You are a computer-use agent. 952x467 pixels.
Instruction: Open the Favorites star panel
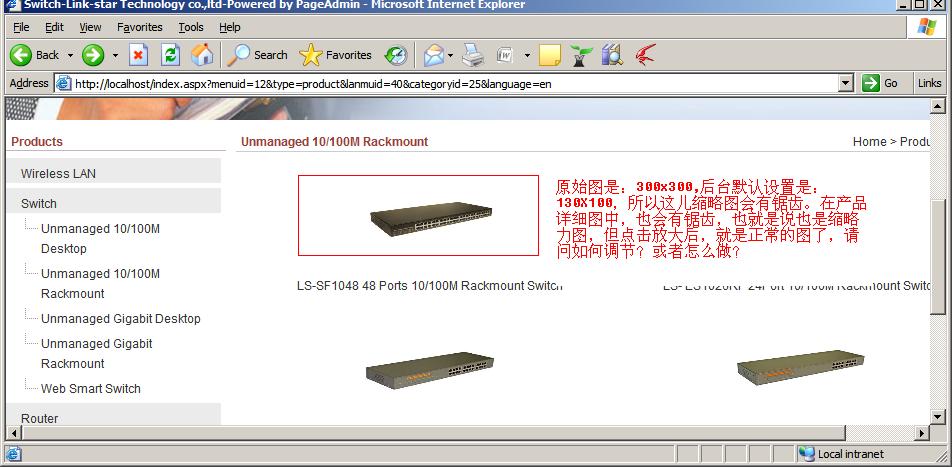coord(336,55)
